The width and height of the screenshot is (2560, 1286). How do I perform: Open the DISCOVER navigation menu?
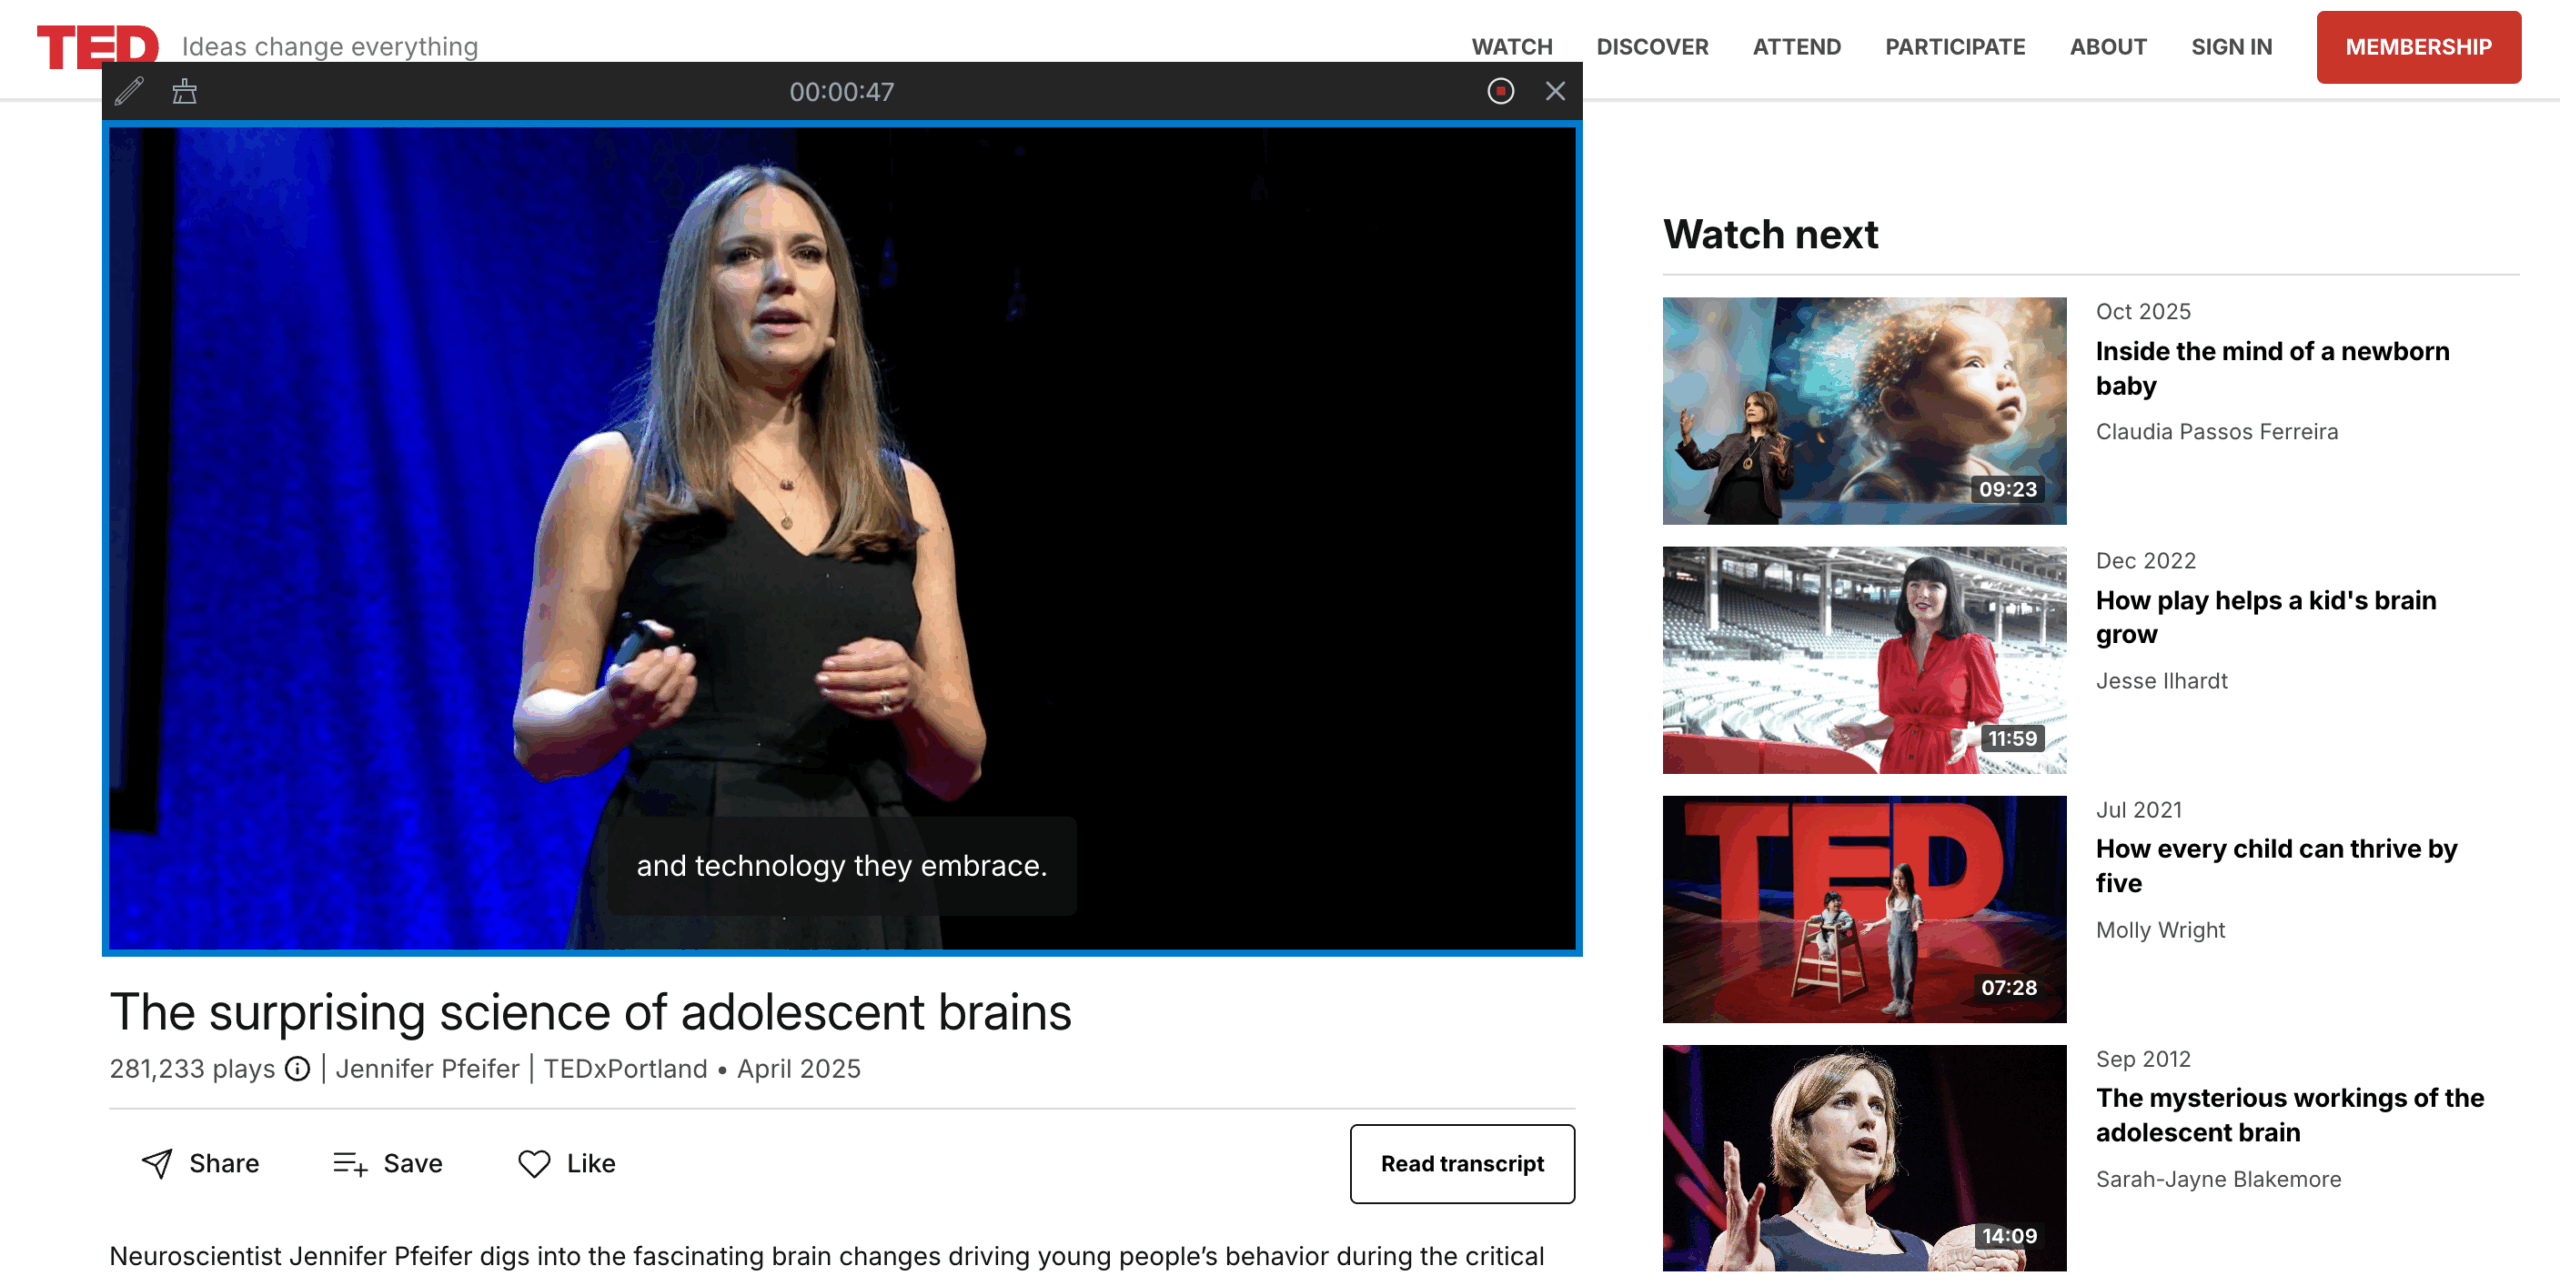point(1652,46)
